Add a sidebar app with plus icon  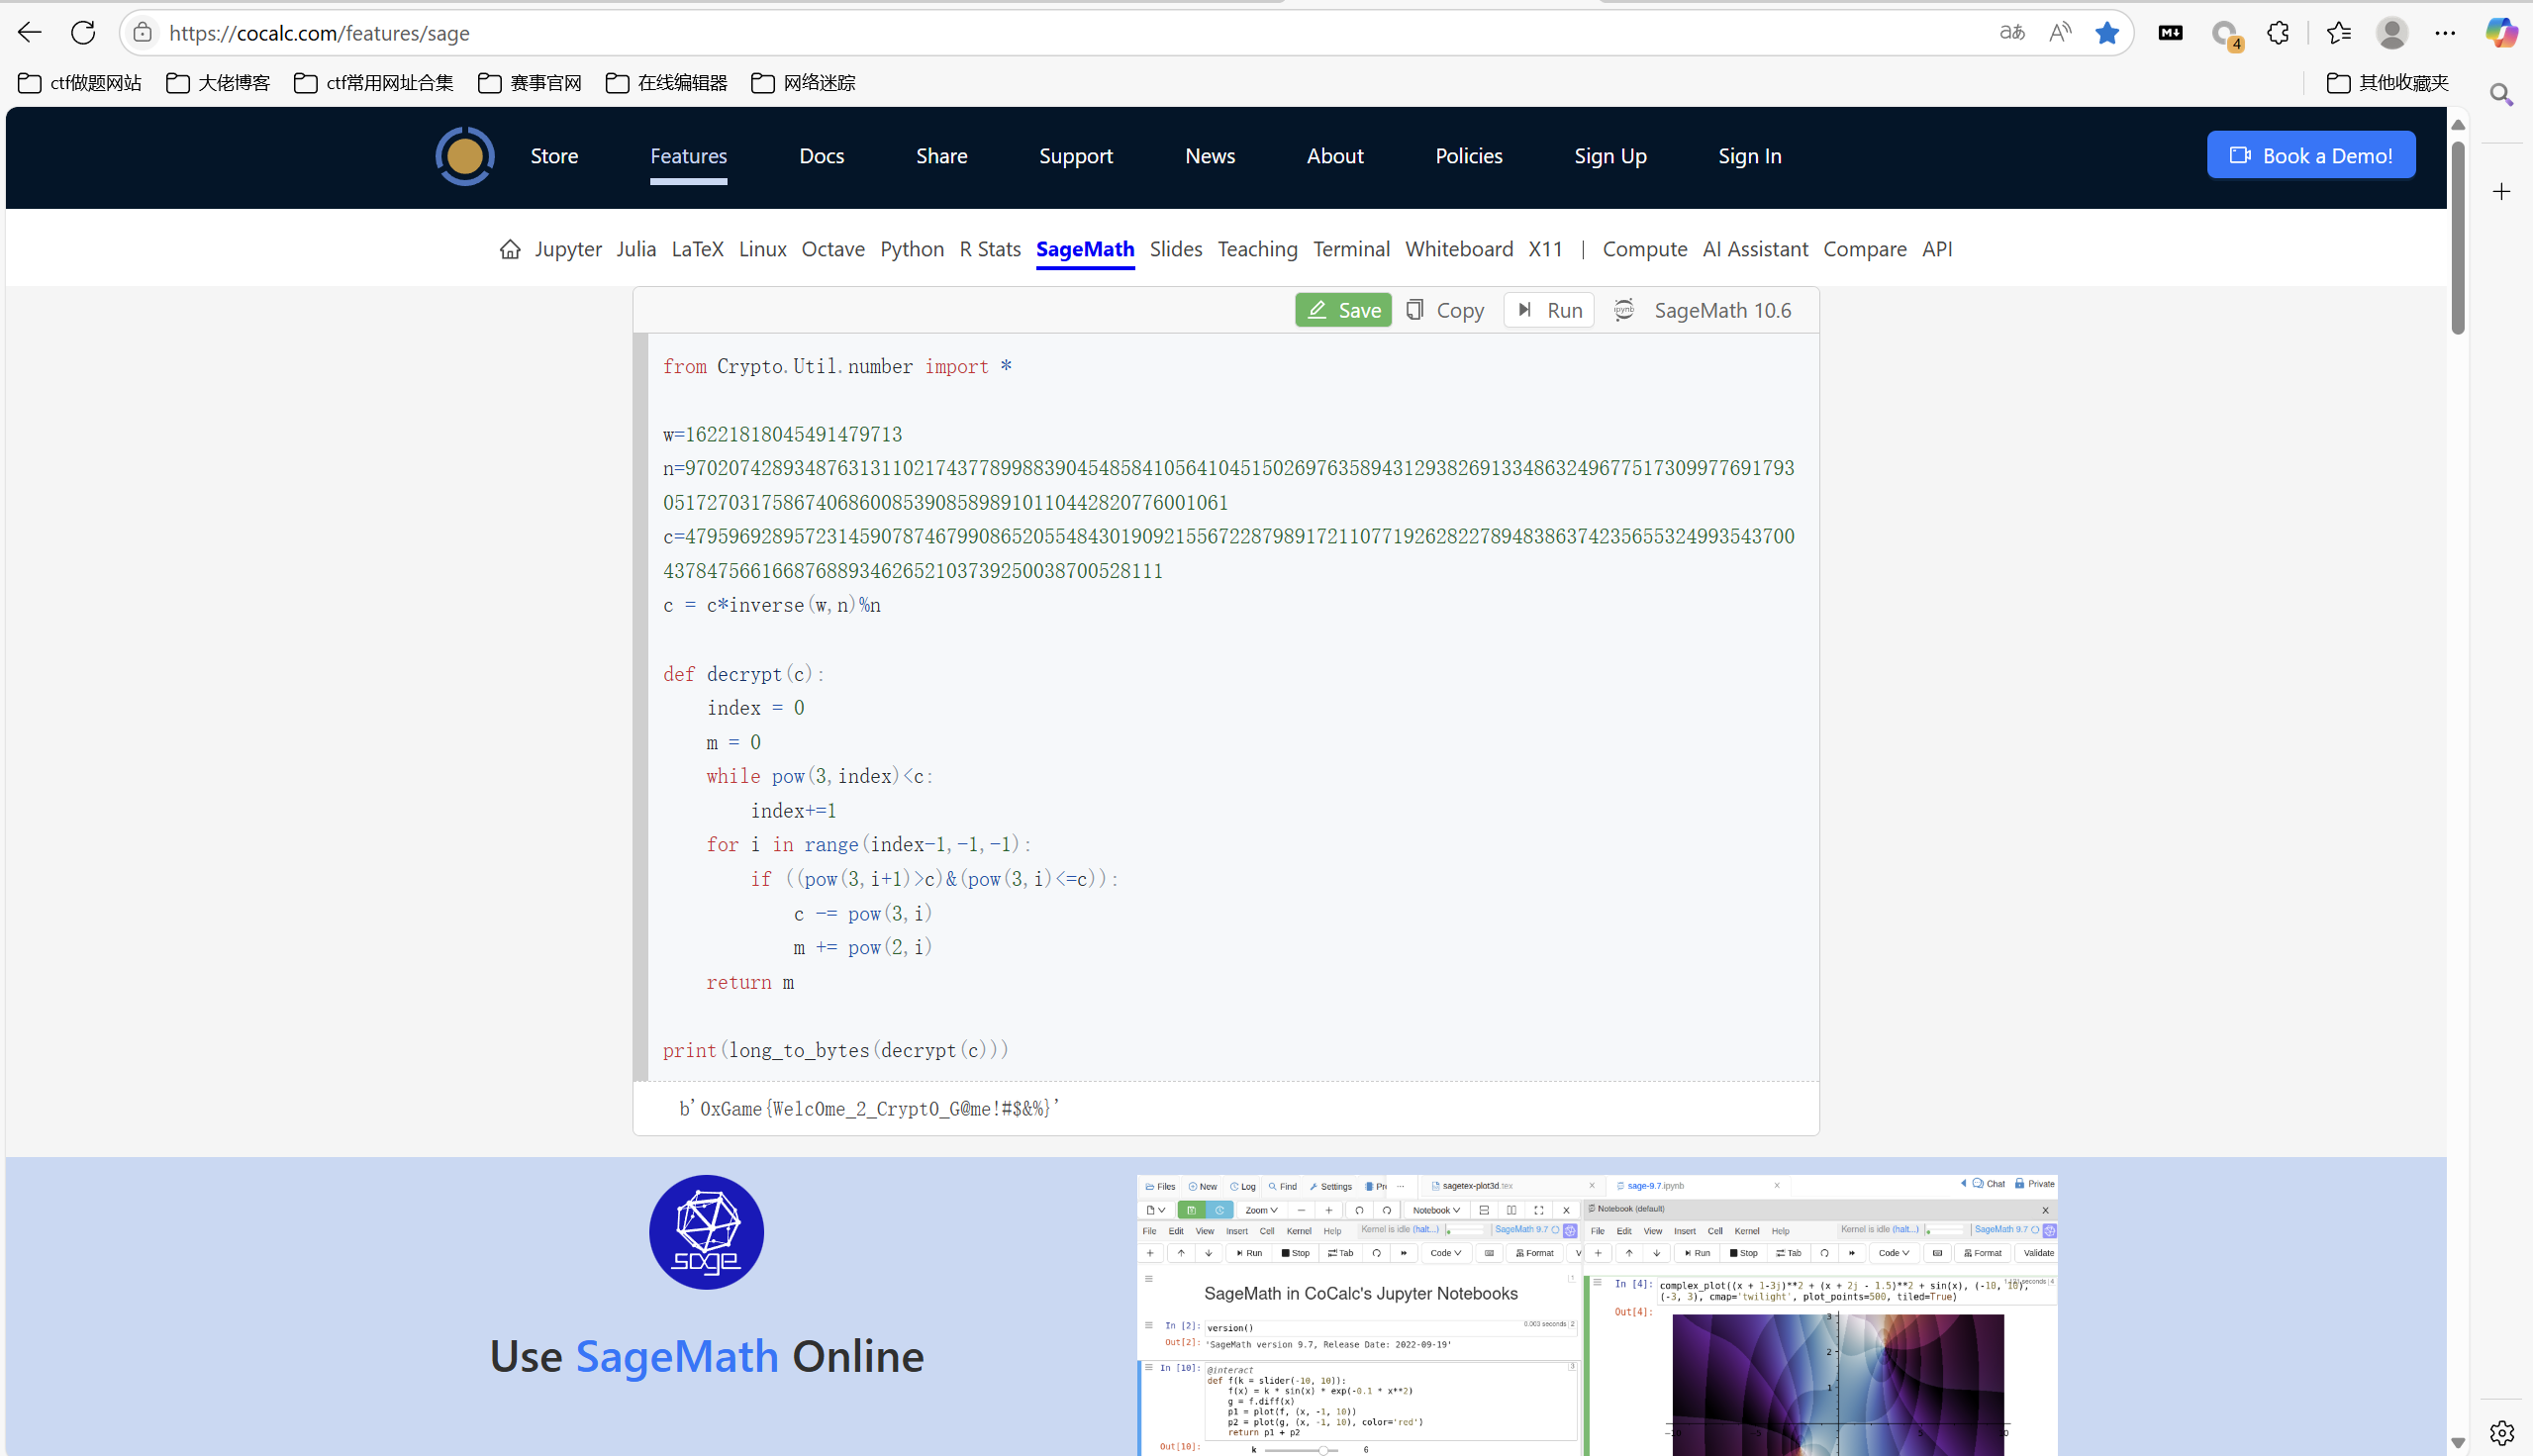(x=2501, y=191)
